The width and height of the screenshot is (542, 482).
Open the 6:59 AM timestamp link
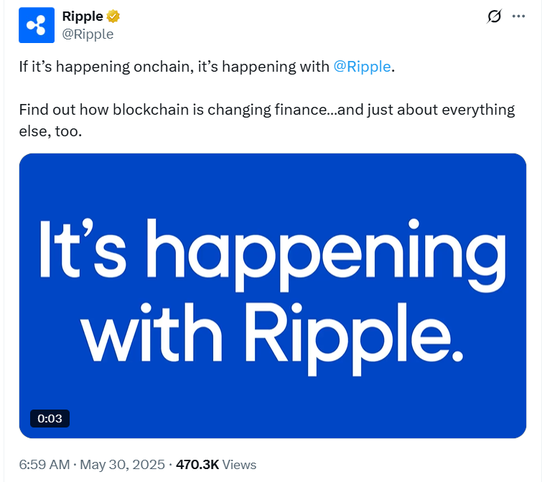44,464
